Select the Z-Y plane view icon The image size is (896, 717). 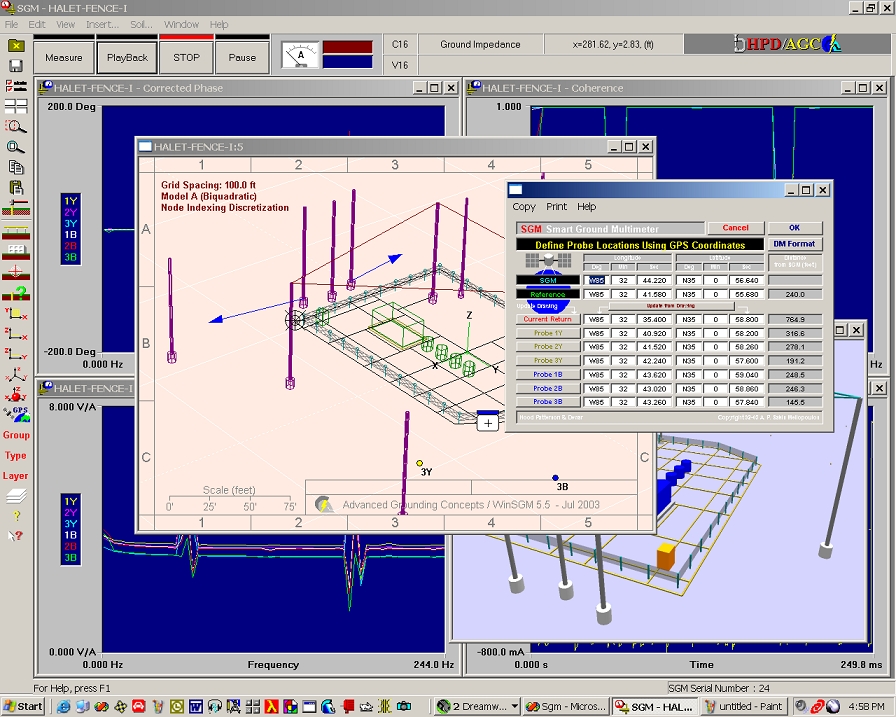16,354
